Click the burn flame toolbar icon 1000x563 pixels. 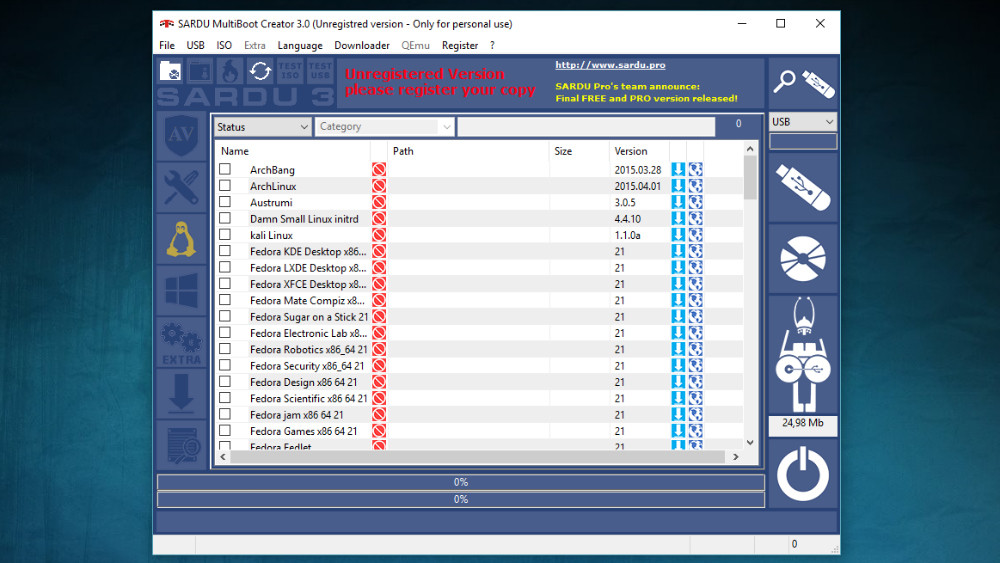[x=230, y=71]
